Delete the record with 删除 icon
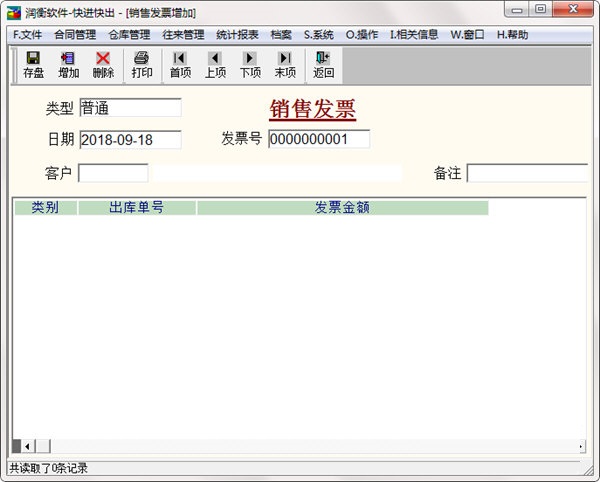 point(103,65)
